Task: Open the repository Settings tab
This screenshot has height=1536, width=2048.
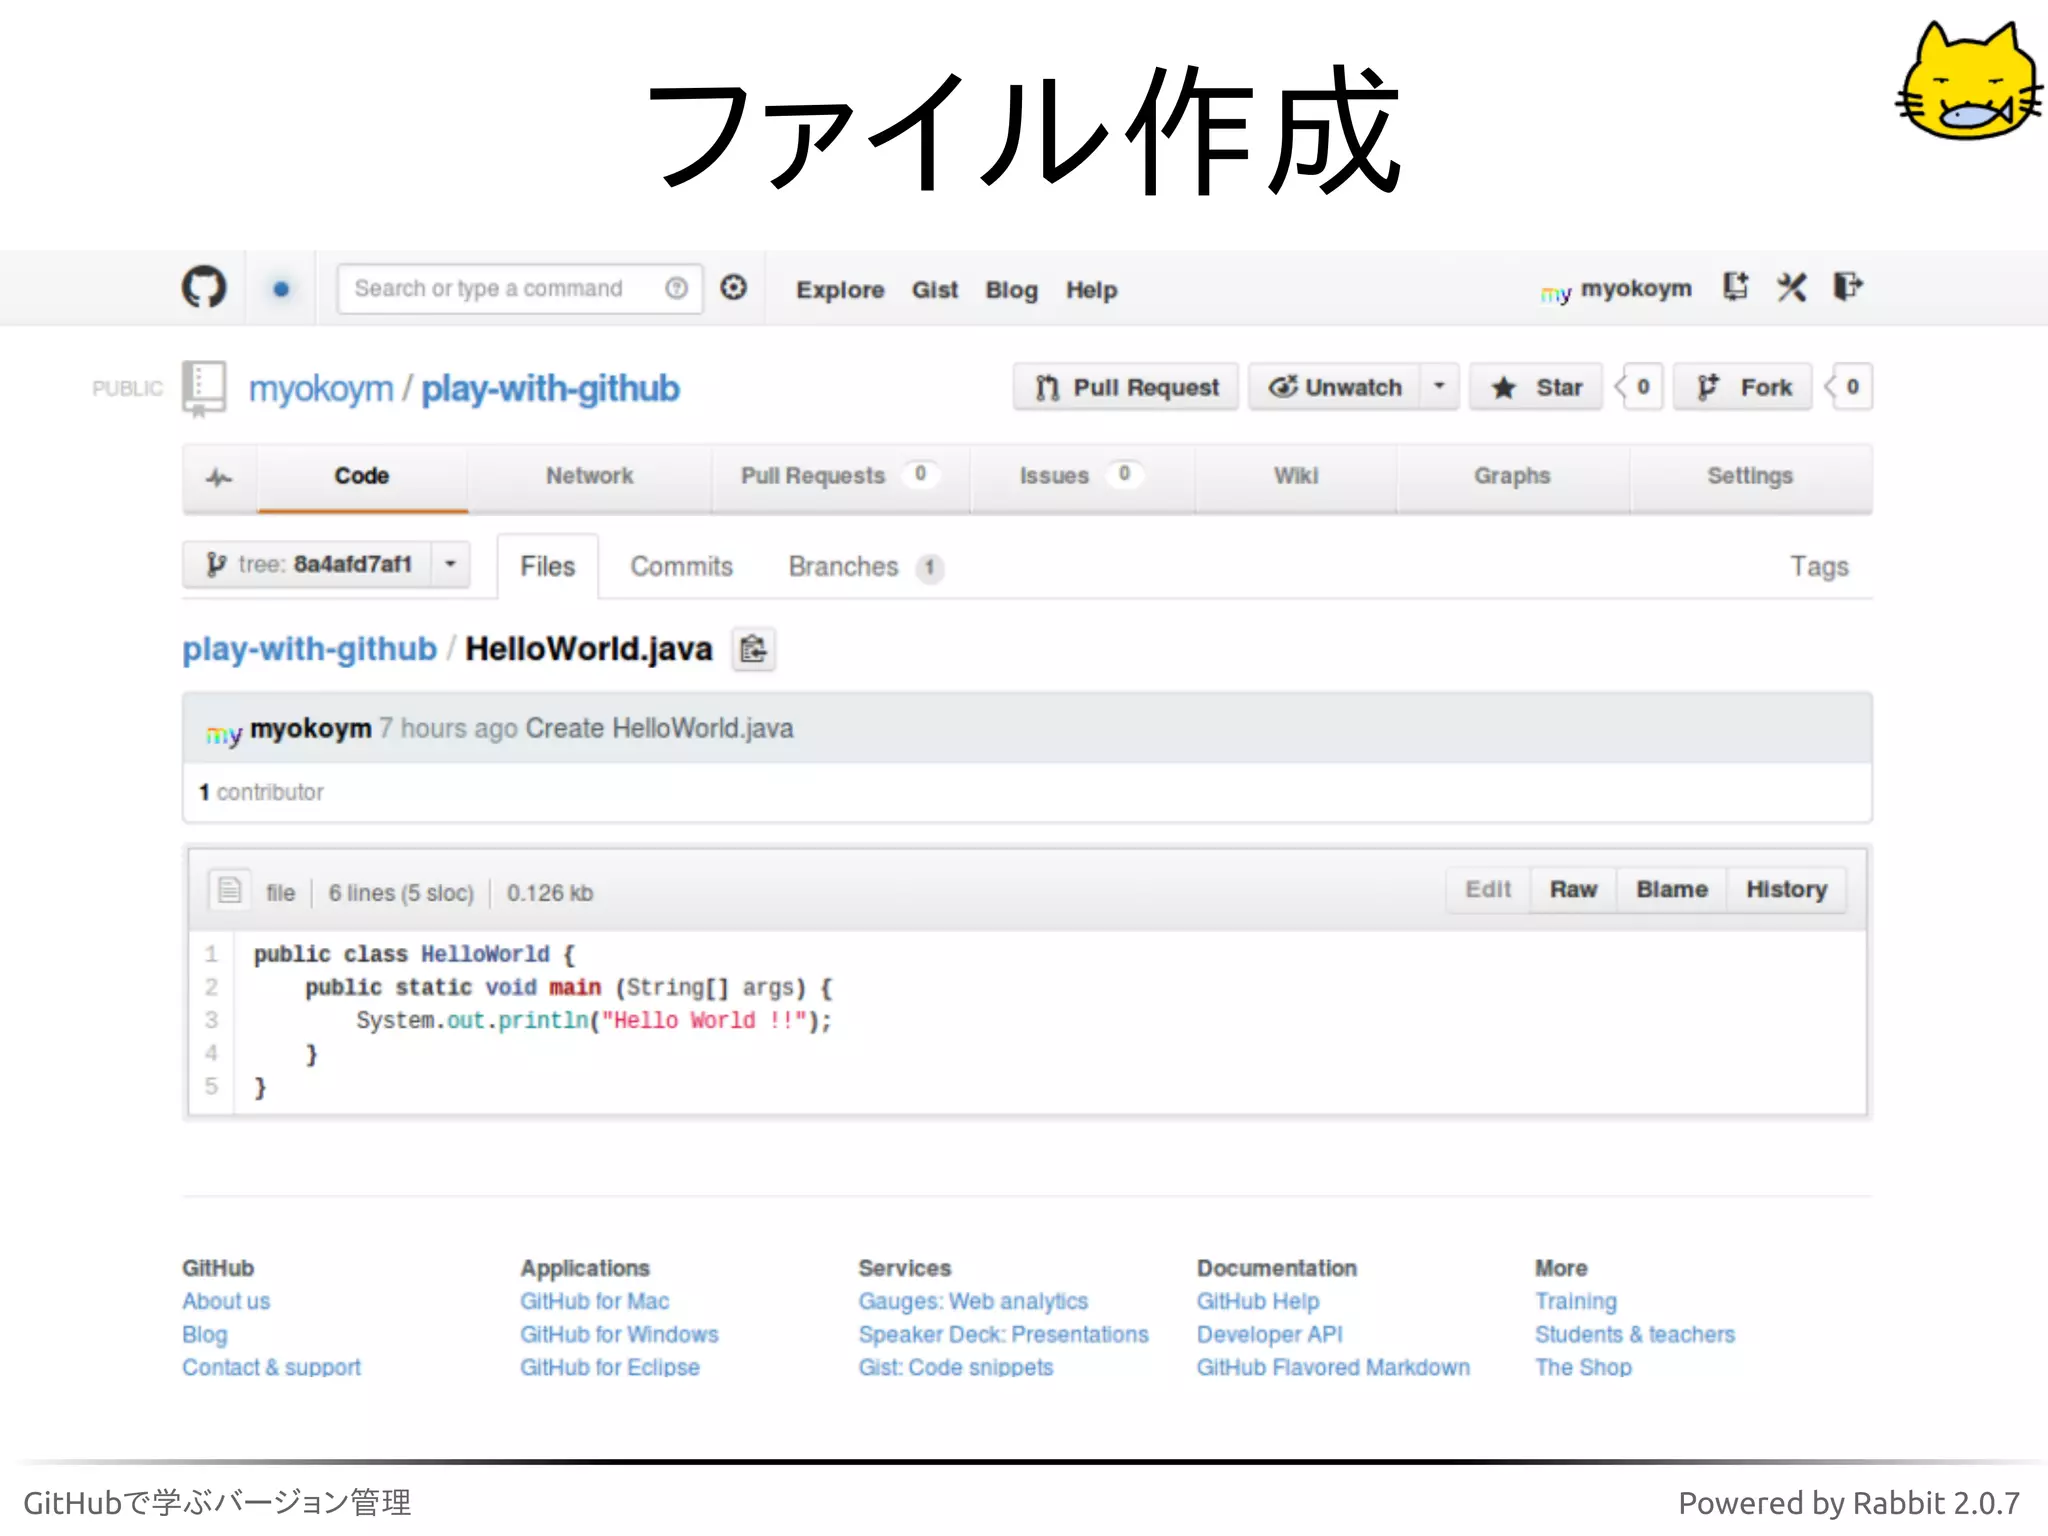Action: [1750, 477]
